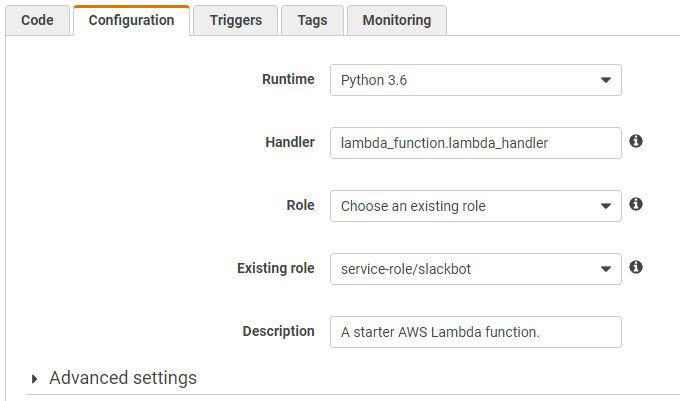Screen dimensions: 680x401
Task: Click the Runtime field label
Action: click(x=288, y=79)
